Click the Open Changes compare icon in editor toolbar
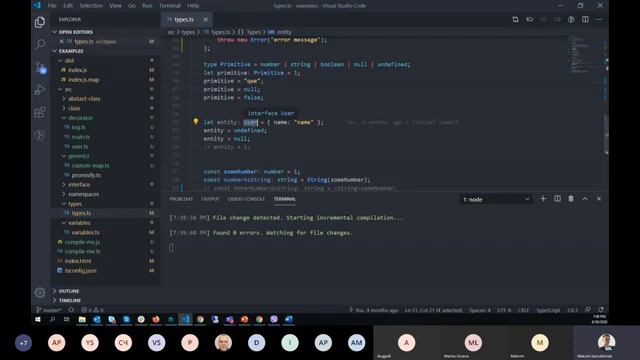The image size is (640, 360). (x=515, y=19)
